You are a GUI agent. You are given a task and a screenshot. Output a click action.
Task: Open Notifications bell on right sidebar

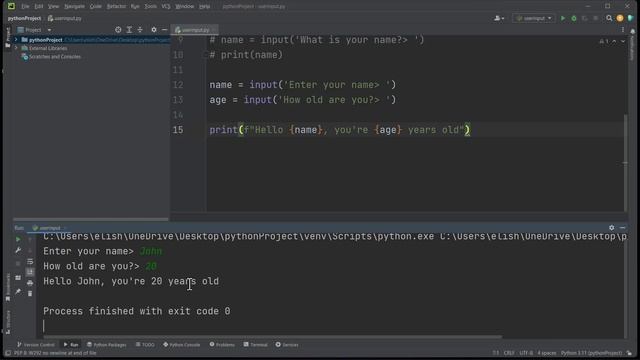(633, 31)
